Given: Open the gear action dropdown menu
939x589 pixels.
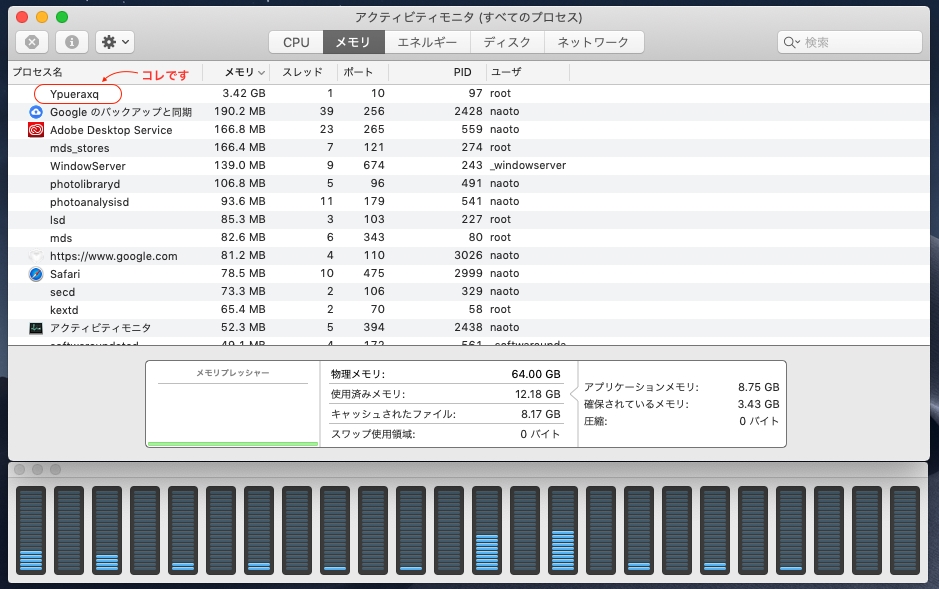Looking at the screenshot, I should click(115, 42).
